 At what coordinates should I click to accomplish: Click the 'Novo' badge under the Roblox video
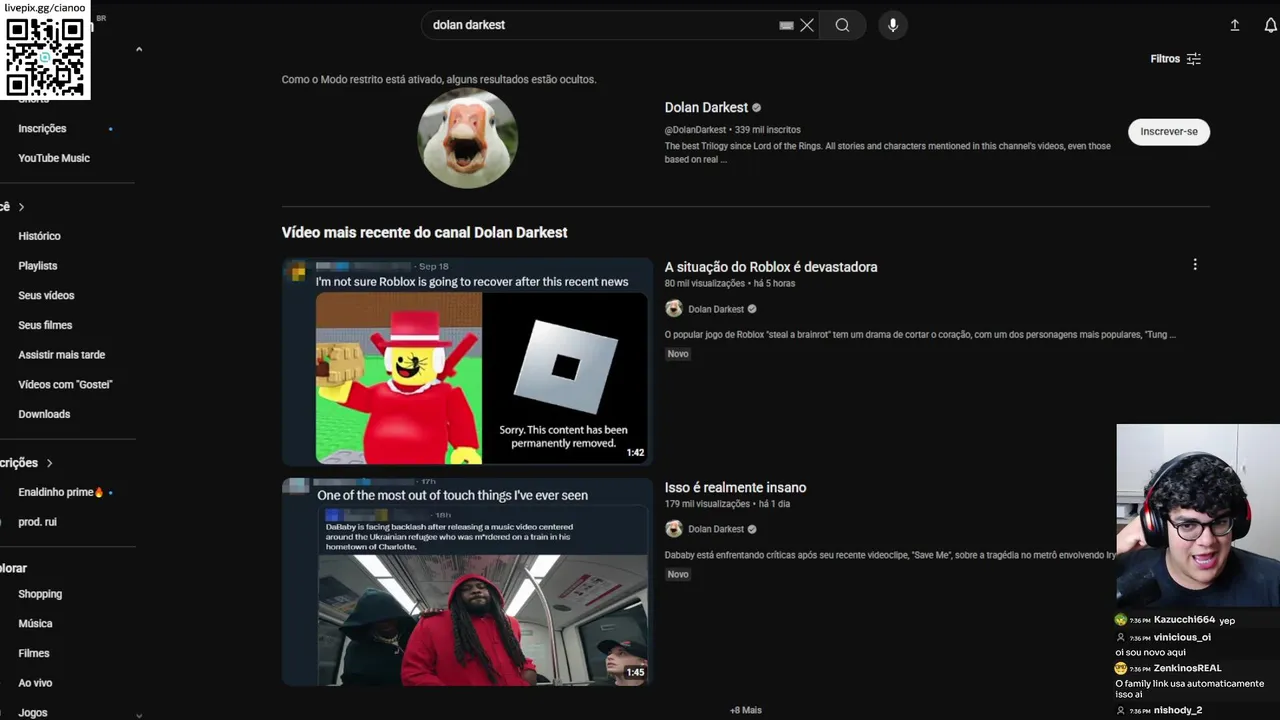click(x=678, y=354)
